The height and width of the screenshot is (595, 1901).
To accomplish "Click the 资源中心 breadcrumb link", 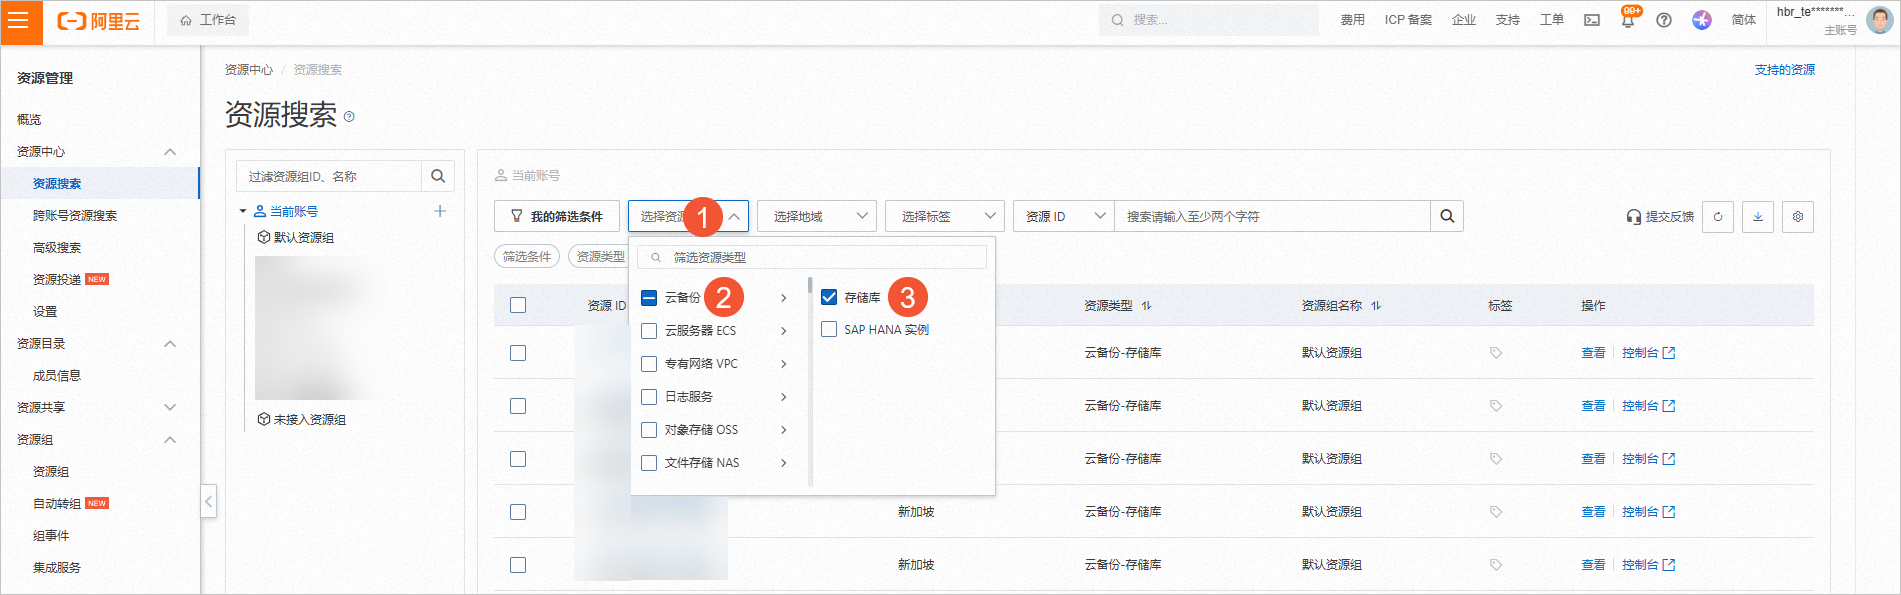I will coord(249,70).
